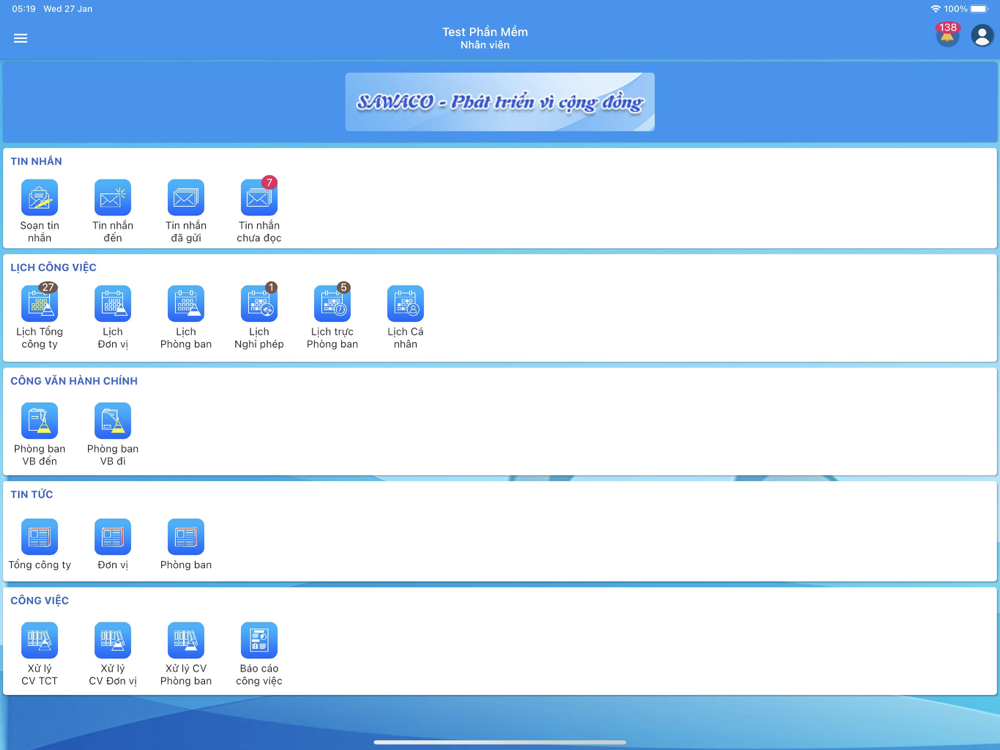This screenshot has width=1000, height=750.
Task: Open Tin nhắn chưa đọc
Action: (259, 198)
